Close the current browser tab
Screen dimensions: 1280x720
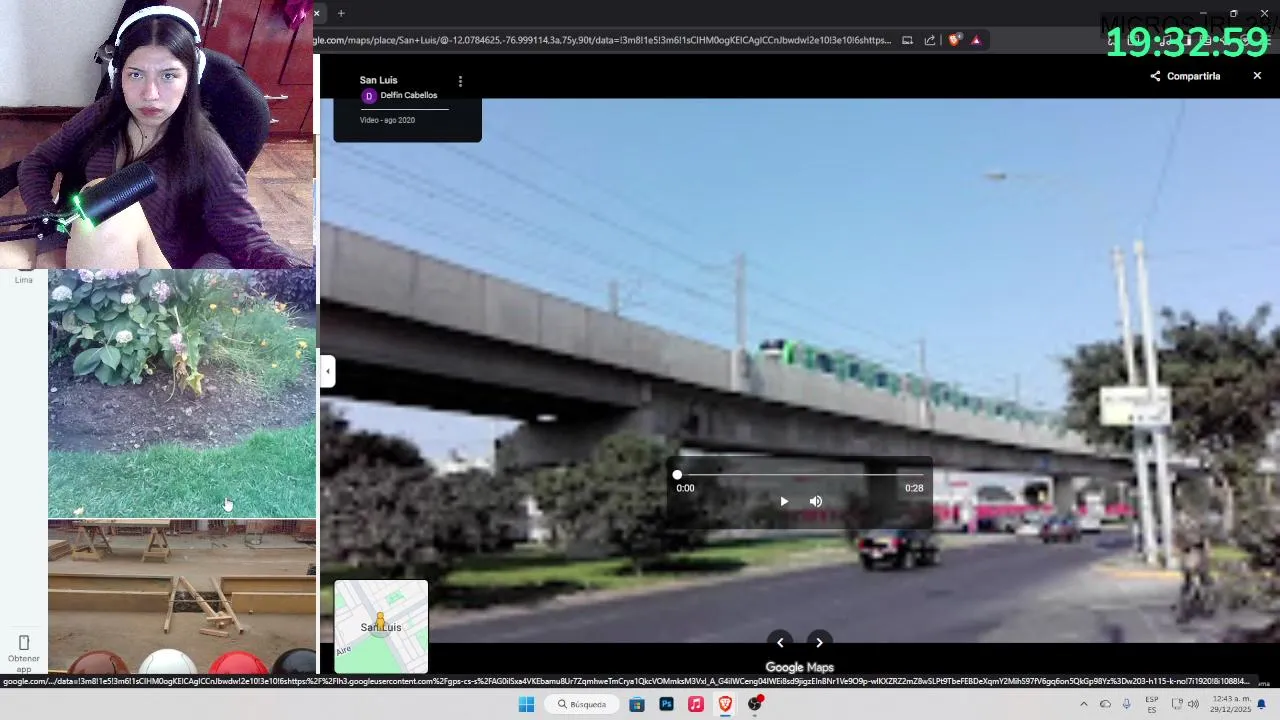(316, 13)
